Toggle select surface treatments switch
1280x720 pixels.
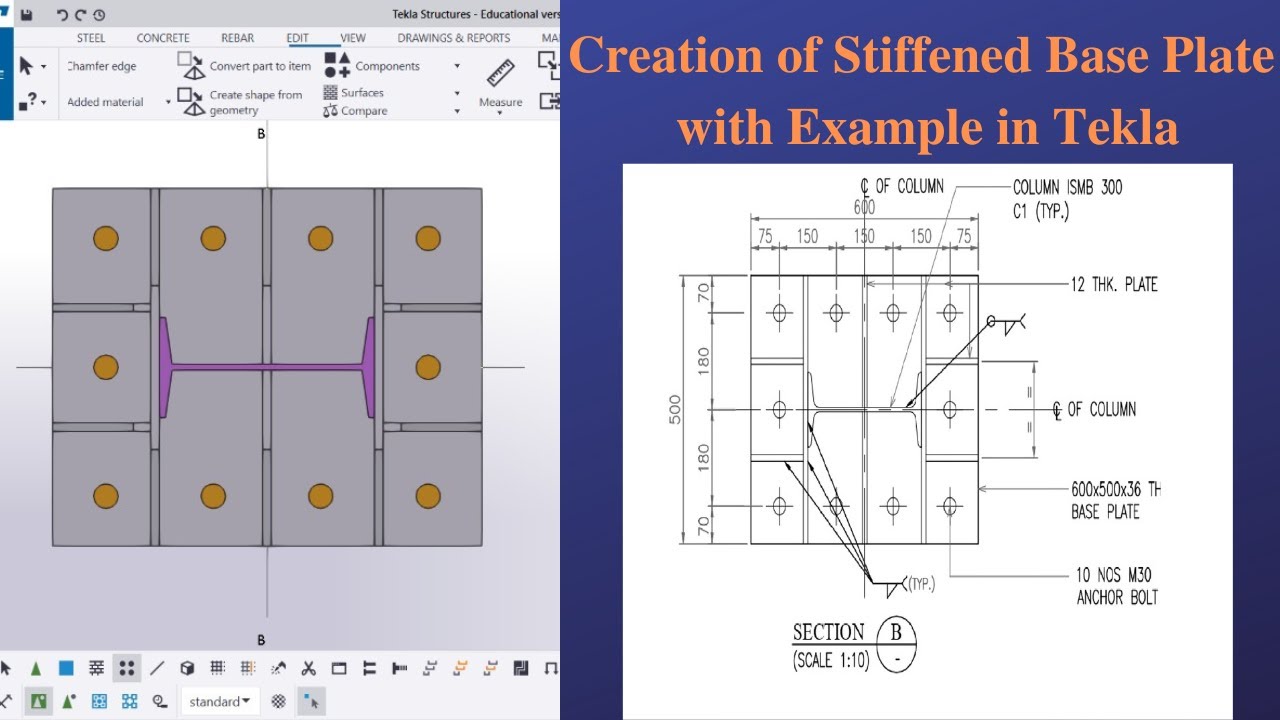(96, 668)
